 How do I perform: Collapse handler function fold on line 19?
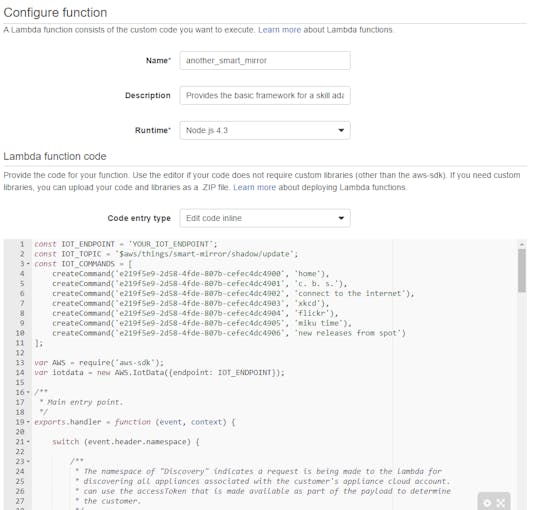pos(28,422)
